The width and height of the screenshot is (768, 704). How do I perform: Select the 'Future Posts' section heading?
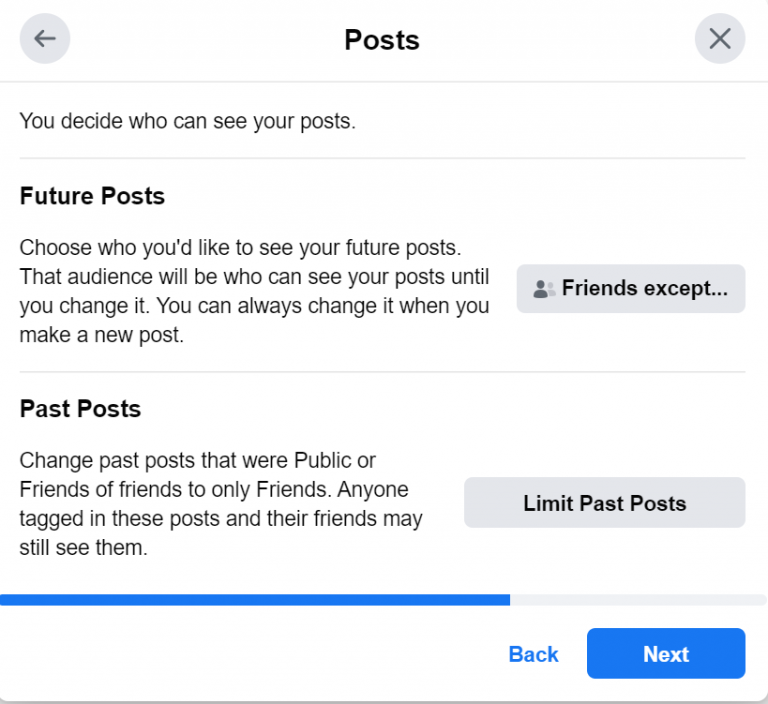tap(92, 196)
